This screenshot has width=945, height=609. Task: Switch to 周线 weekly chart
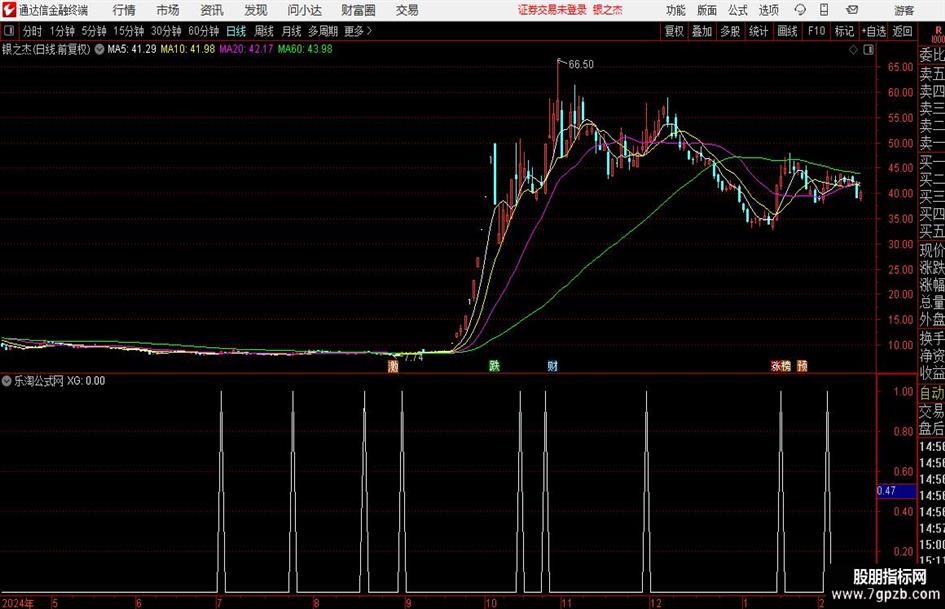[263, 31]
